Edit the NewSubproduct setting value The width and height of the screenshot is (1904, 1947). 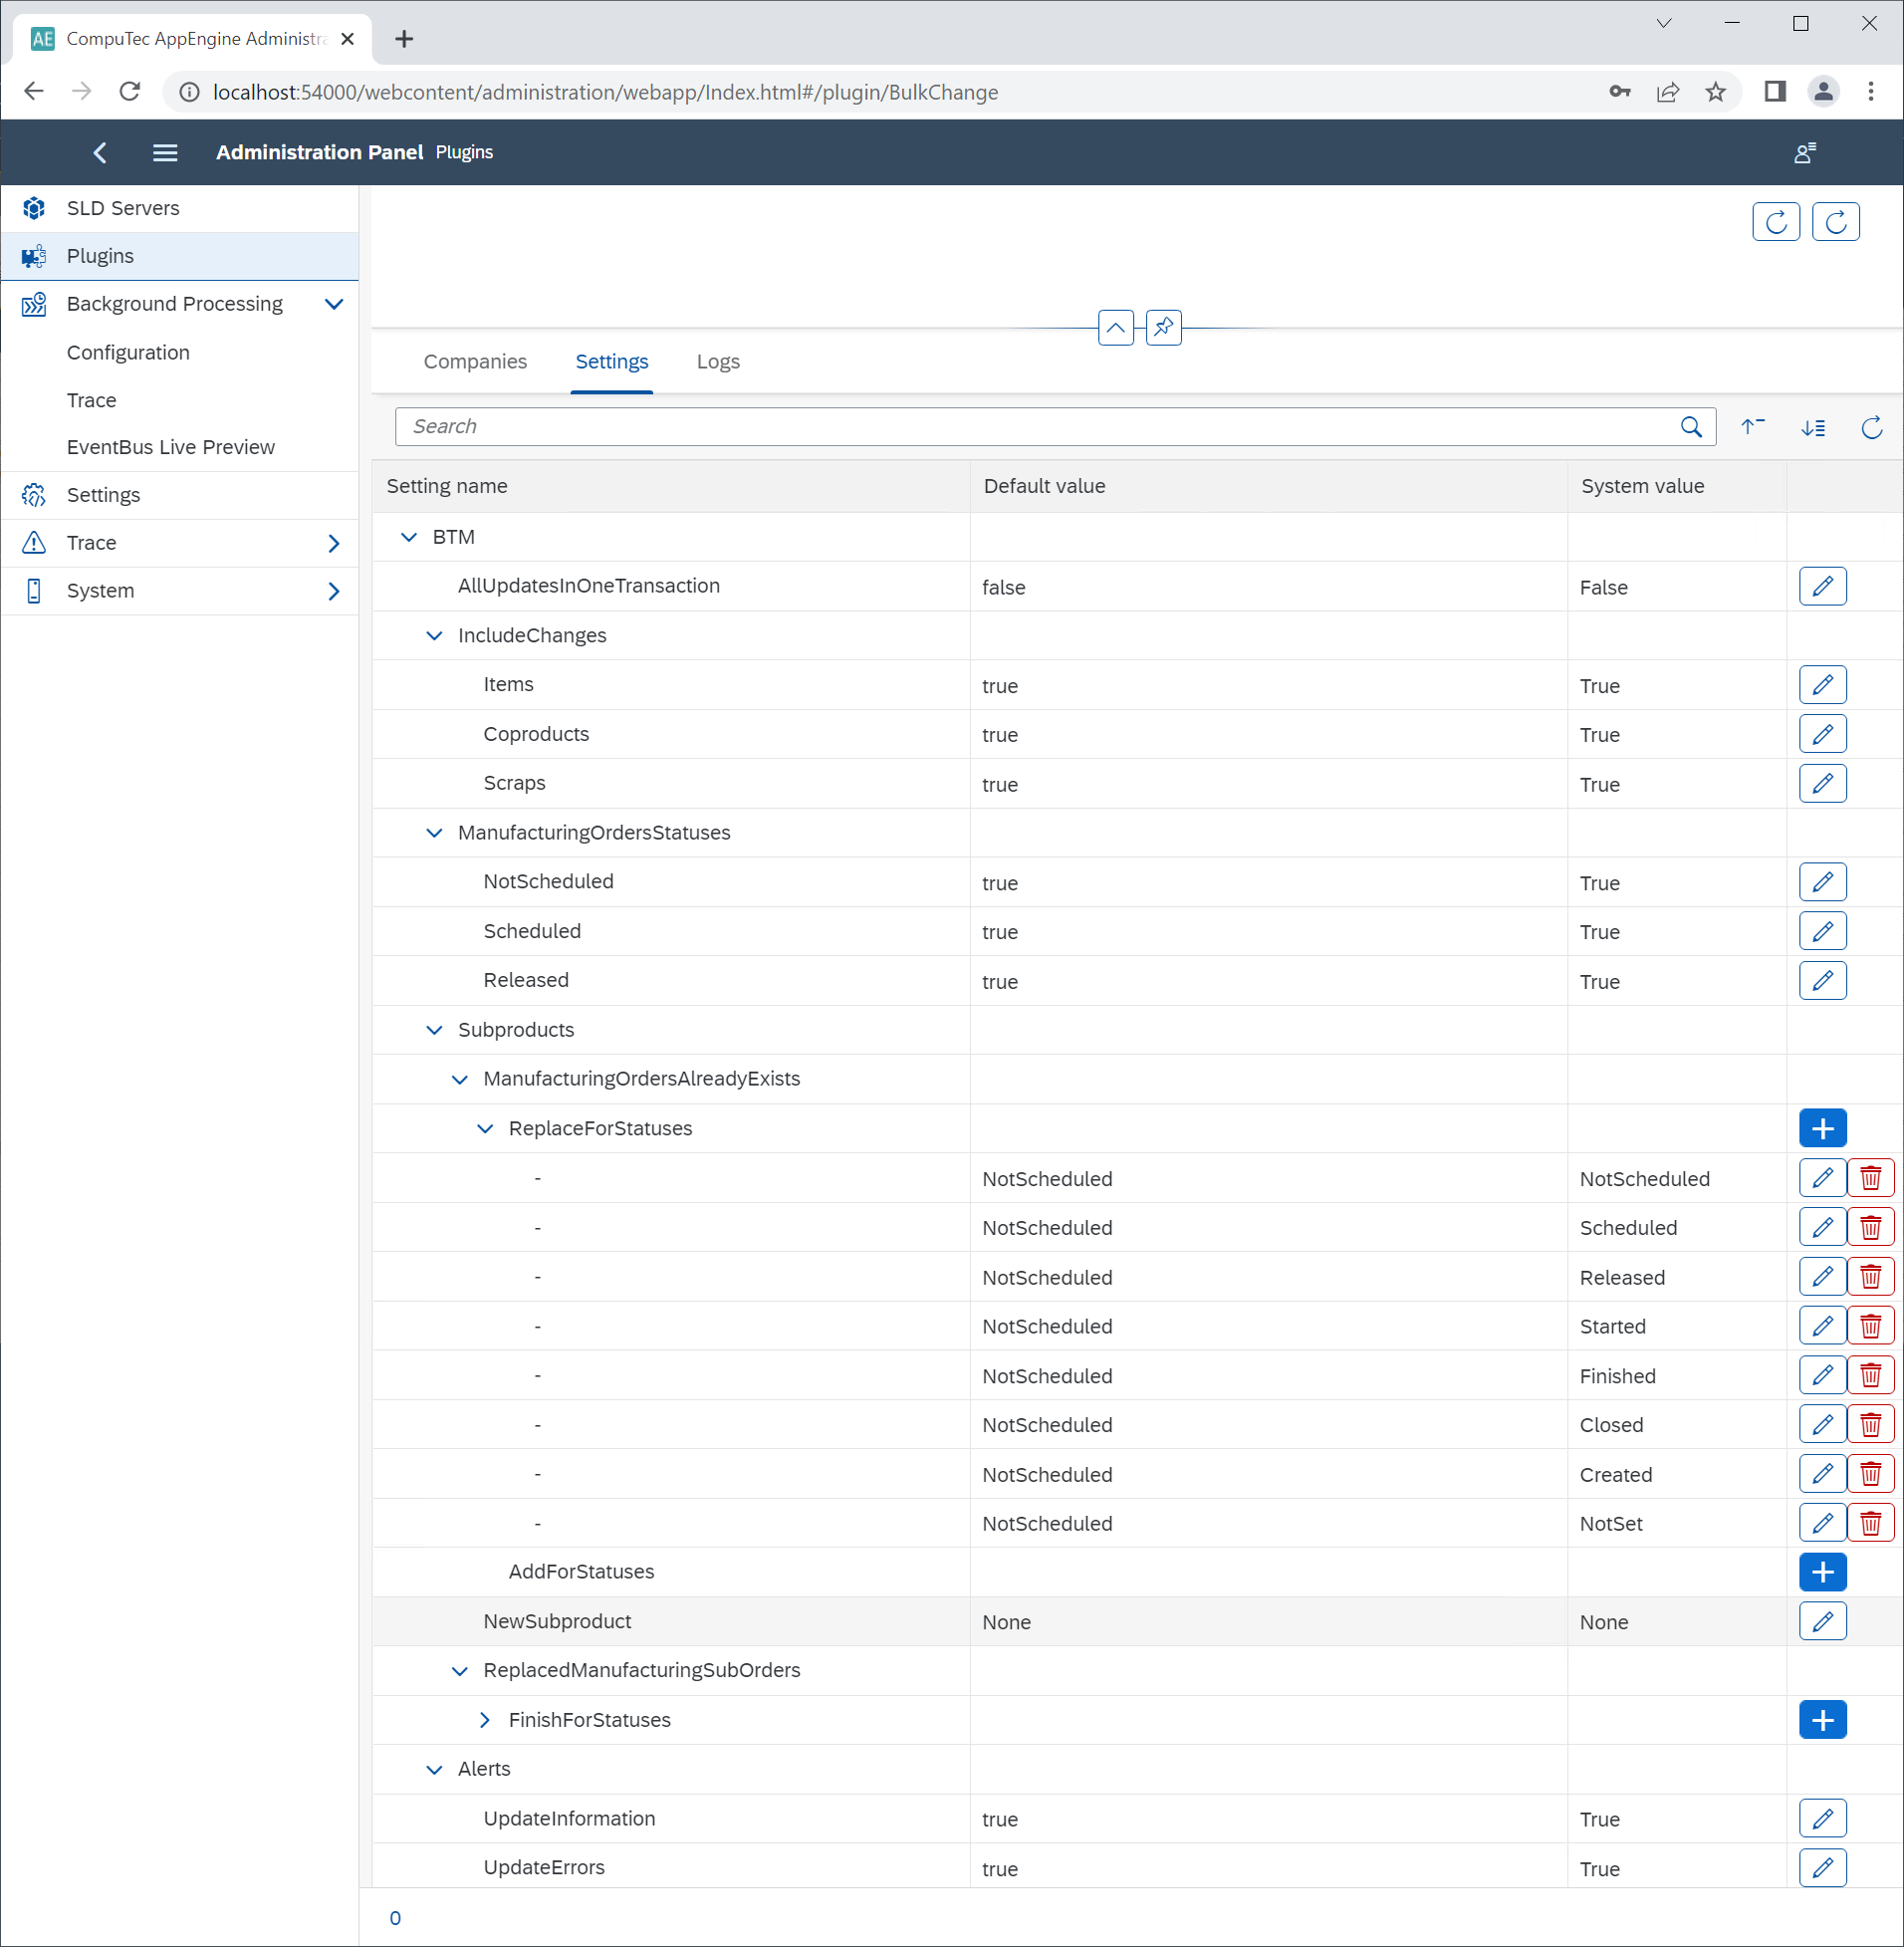(1822, 1621)
